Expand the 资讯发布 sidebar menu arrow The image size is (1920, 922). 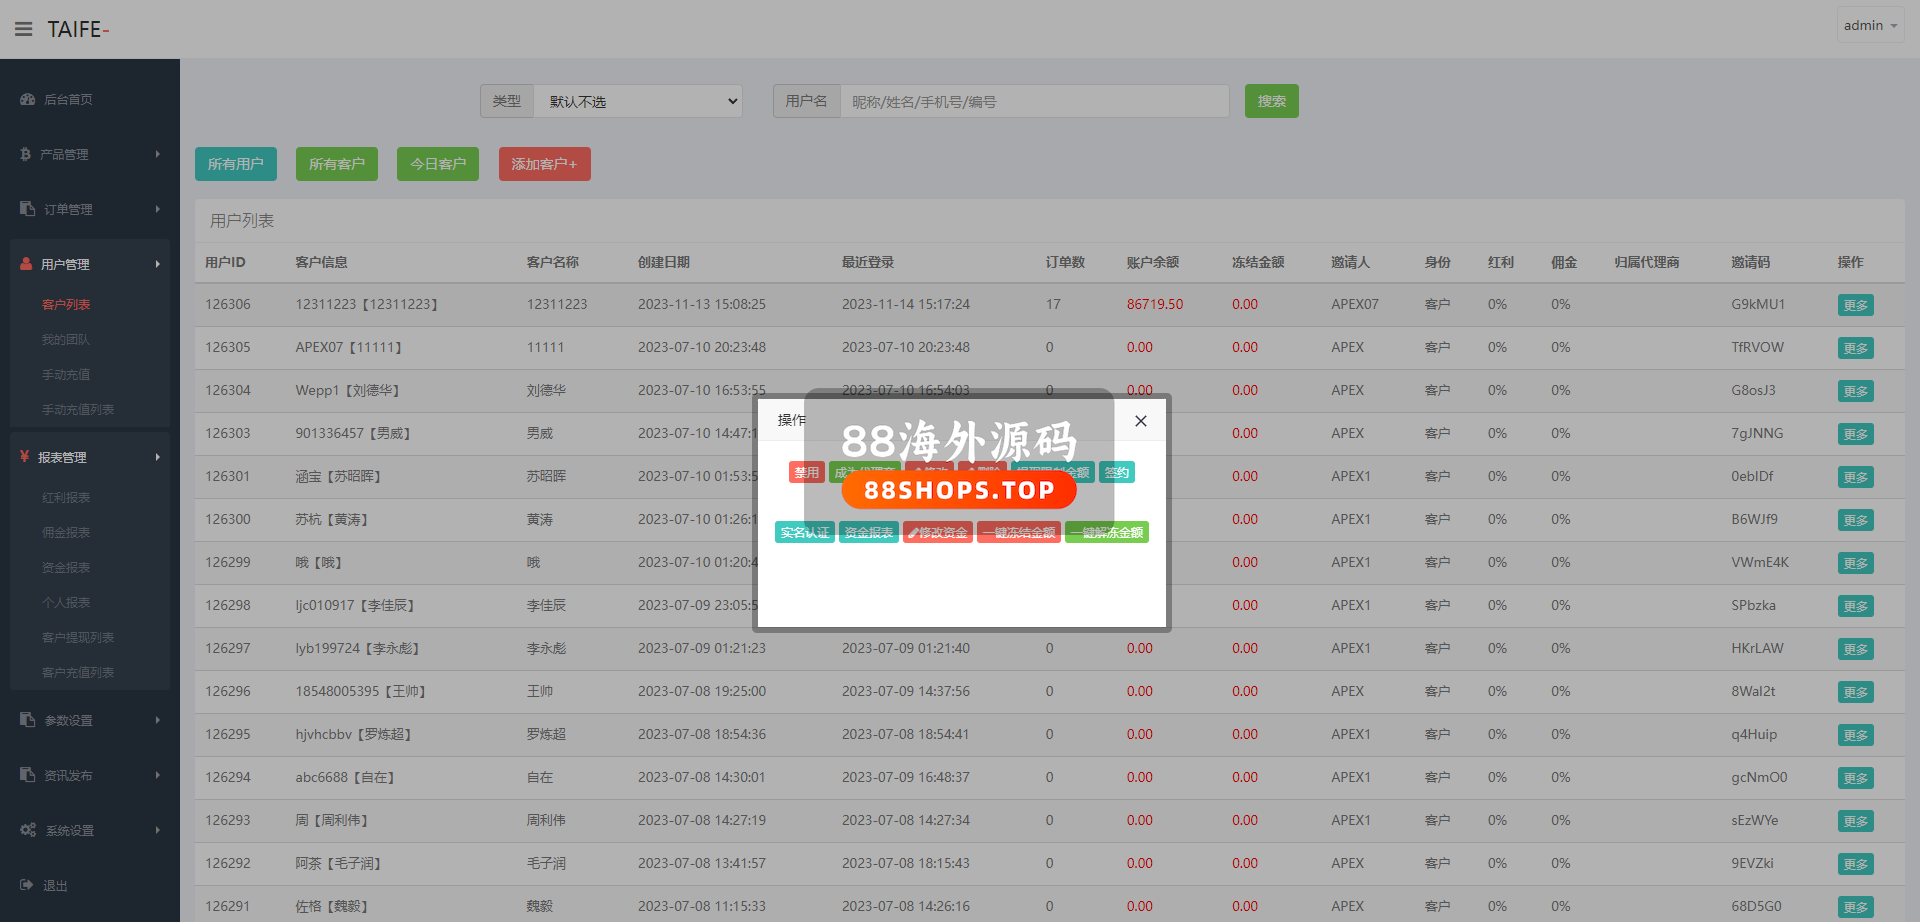pos(158,775)
